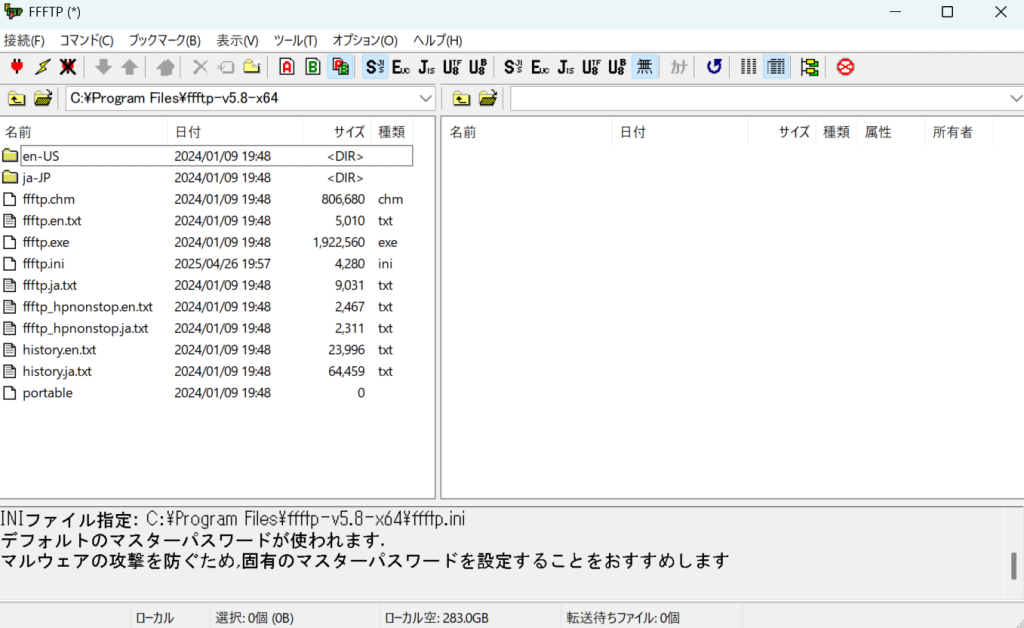Open the change folder icon in remote pane
This screenshot has width=1024, height=628.
click(x=488, y=98)
